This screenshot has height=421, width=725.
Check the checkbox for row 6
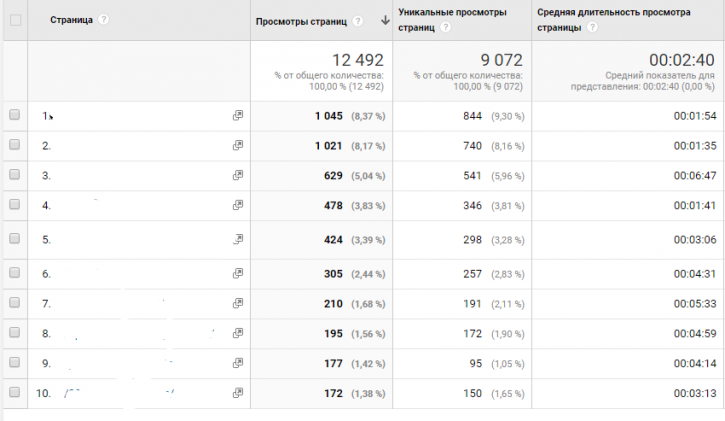tap(15, 273)
